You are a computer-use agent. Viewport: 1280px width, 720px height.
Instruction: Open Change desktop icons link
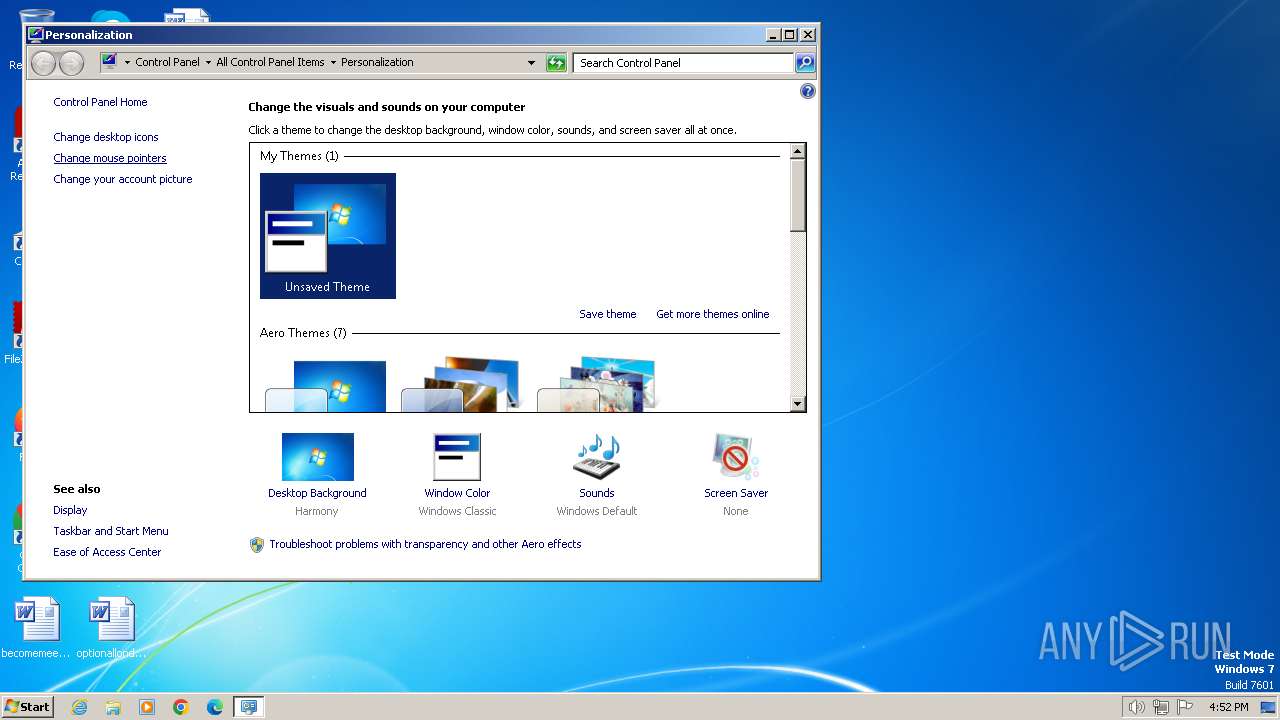tap(106, 137)
